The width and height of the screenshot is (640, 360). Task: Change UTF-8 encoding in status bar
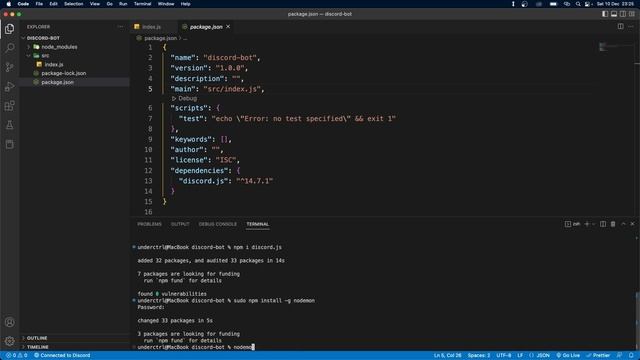504,356
